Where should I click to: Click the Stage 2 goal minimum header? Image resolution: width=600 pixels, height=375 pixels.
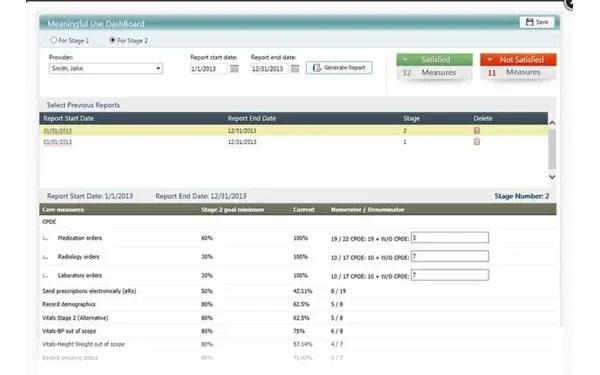coord(233,210)
